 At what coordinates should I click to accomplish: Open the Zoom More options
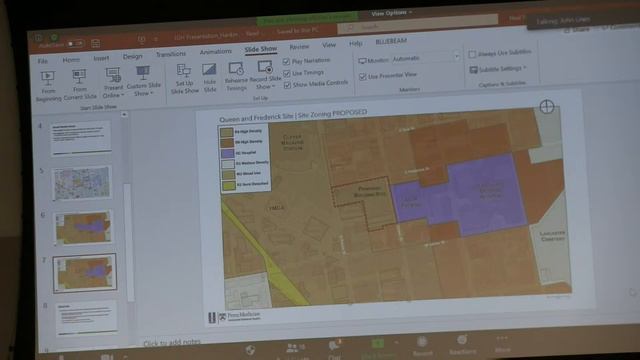pos(502,344)
